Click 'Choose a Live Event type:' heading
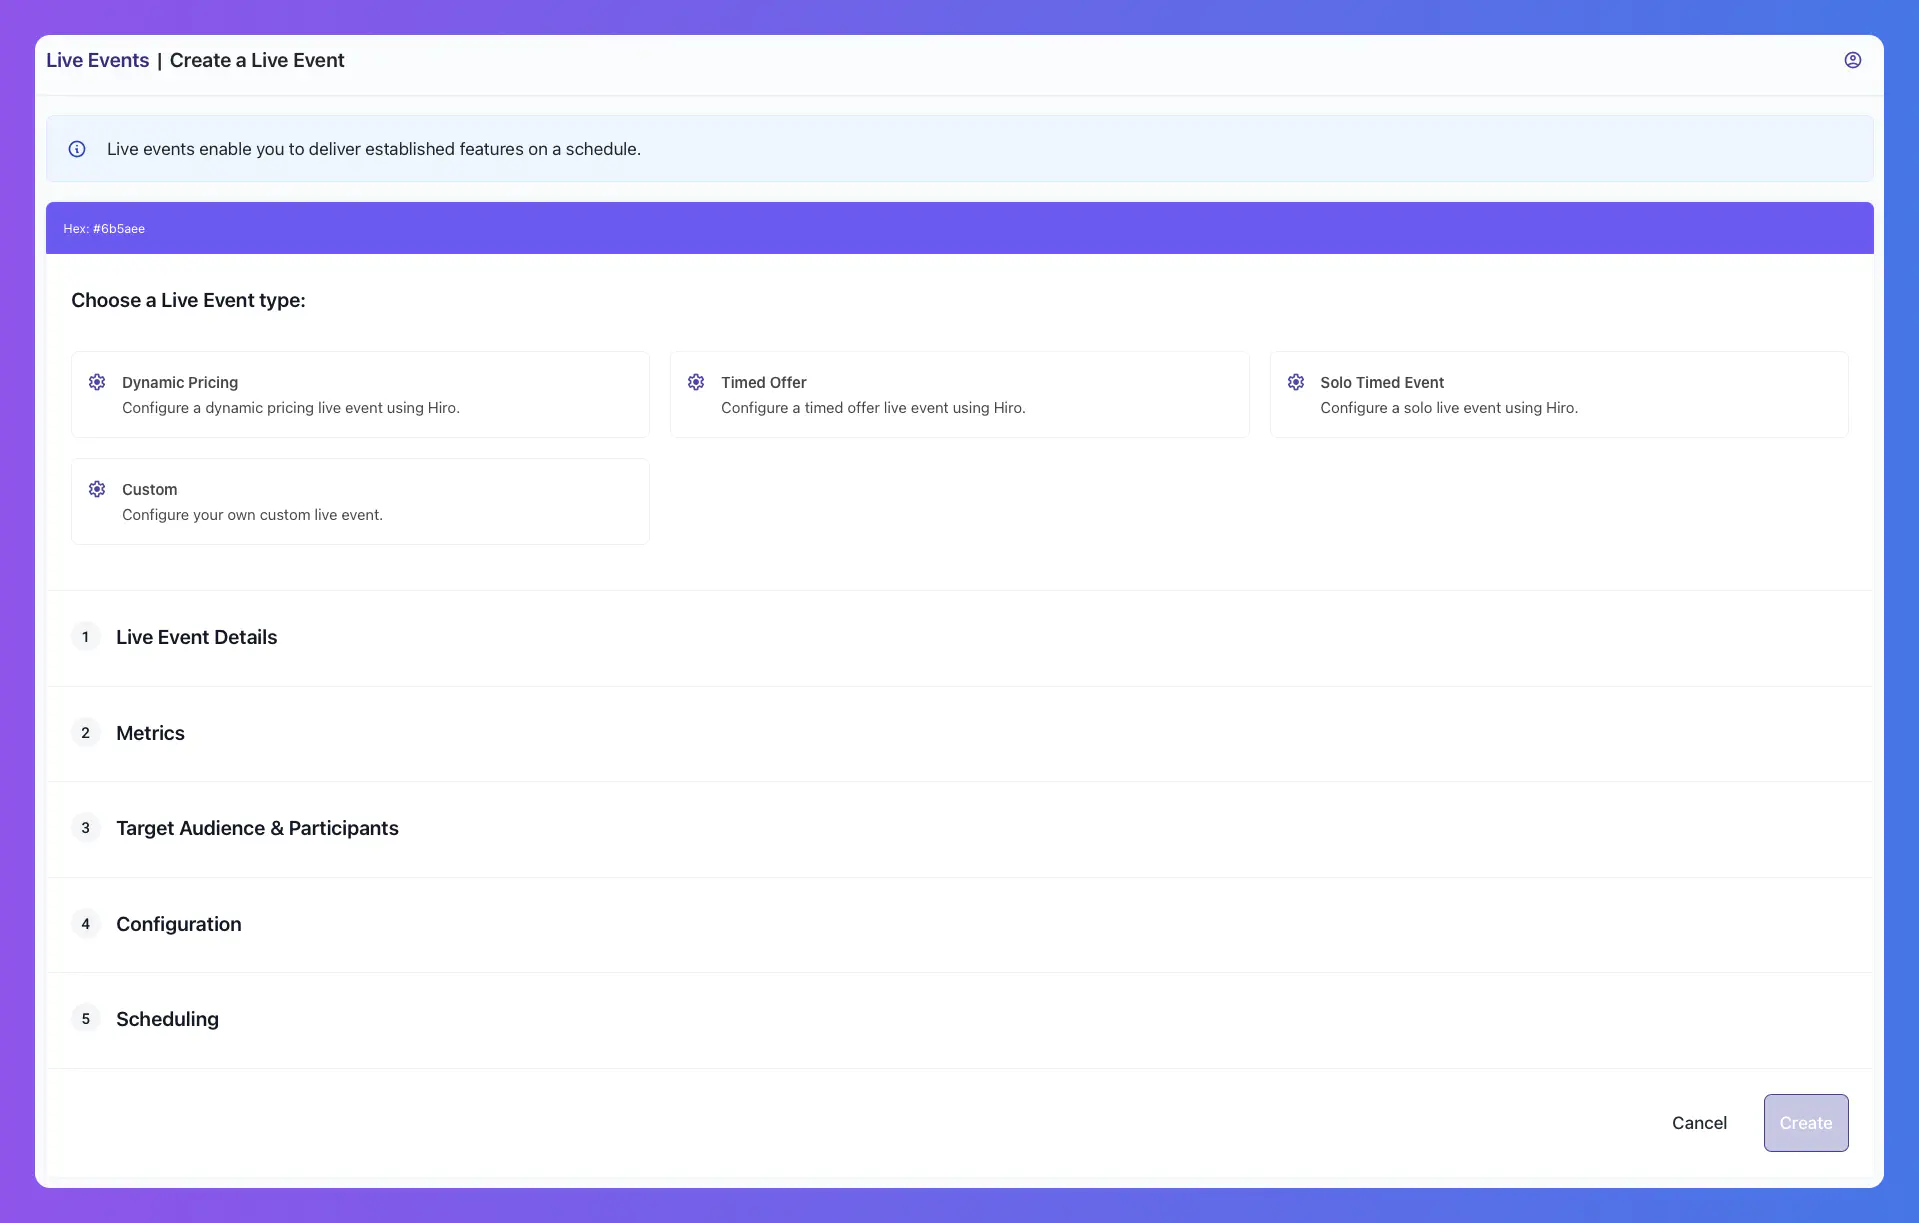This screenshot has width=1919, height=1223. pyautogui.click(x=188, y=300)
